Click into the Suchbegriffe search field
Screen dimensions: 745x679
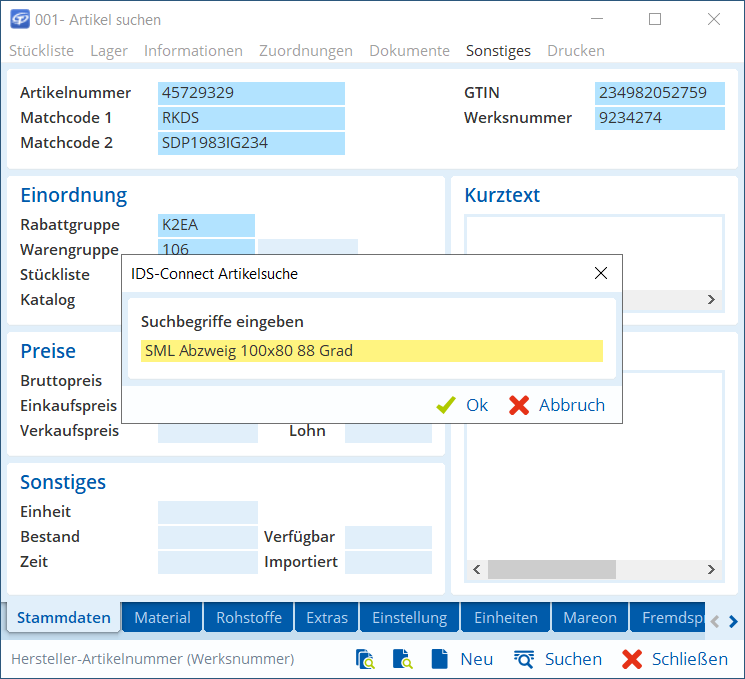372,351
